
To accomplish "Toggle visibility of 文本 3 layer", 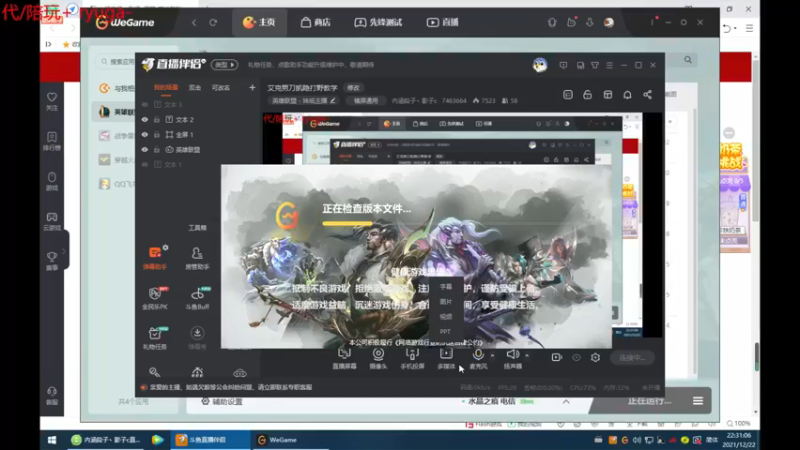I will (145, 105).
